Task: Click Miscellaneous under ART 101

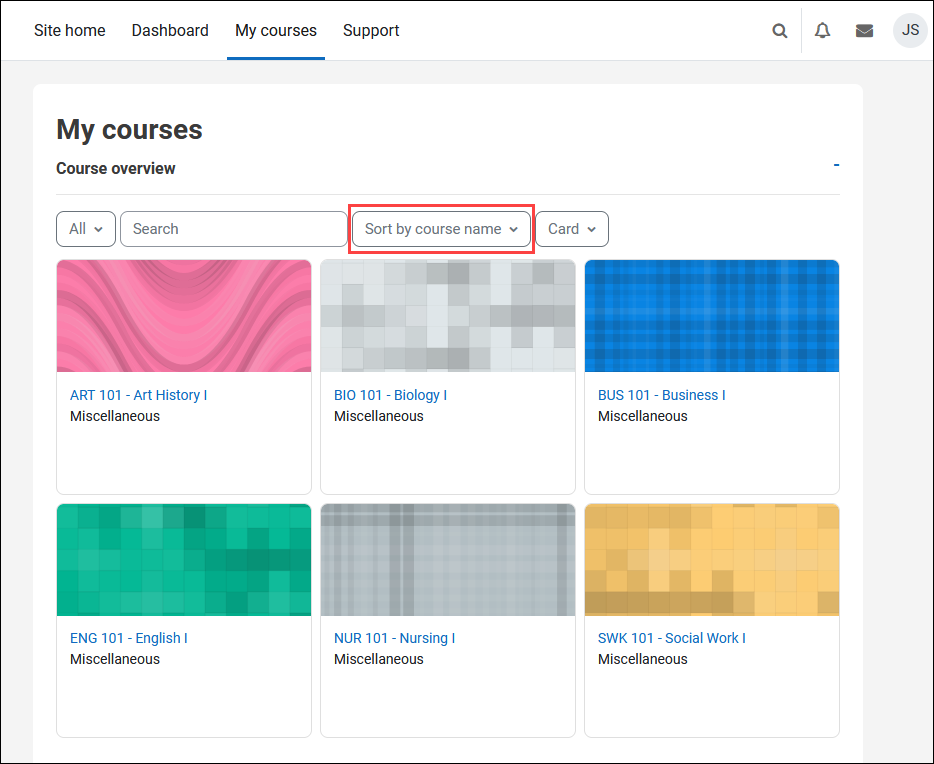Action: pos(115,416)
